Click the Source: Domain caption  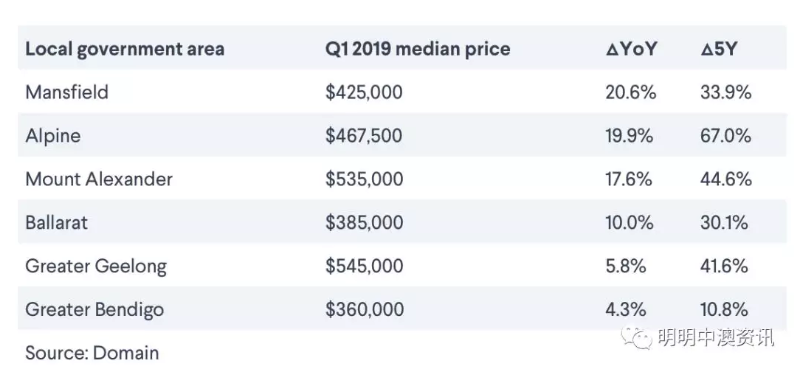(x=92, y=353)
